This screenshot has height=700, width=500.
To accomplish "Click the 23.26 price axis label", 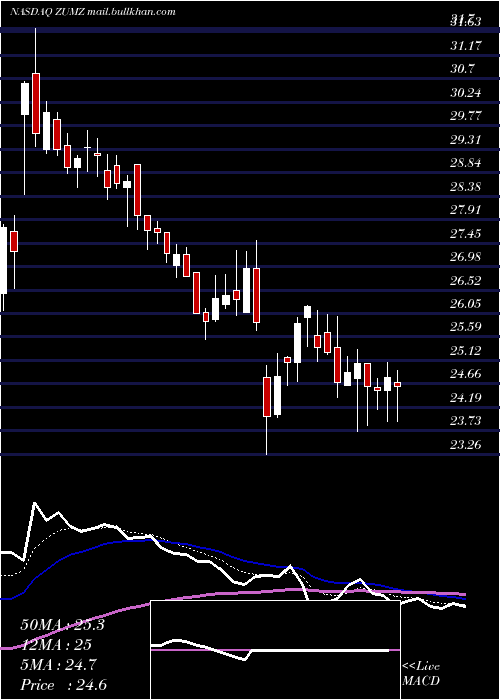I will pos(466,445).
